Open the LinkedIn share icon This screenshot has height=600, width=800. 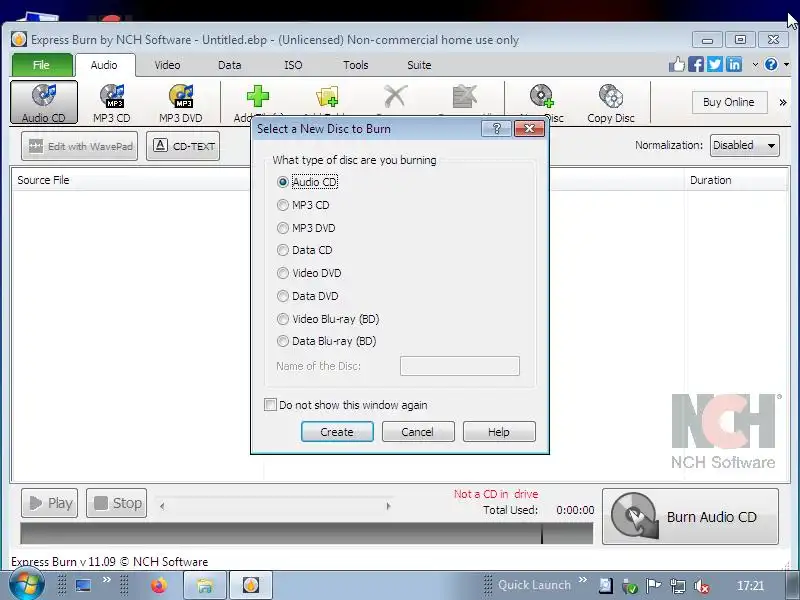coord(734,64)
